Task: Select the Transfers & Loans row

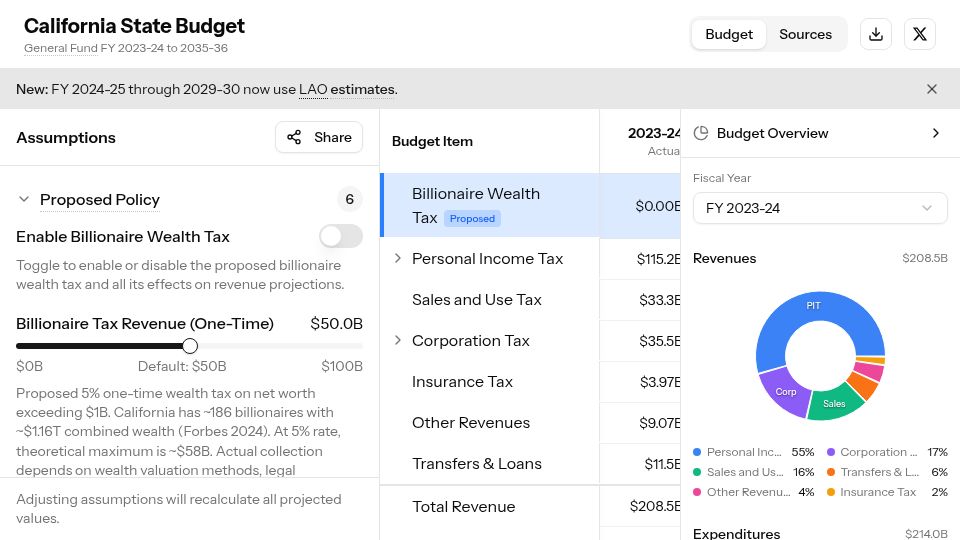Action: [530, 463]
